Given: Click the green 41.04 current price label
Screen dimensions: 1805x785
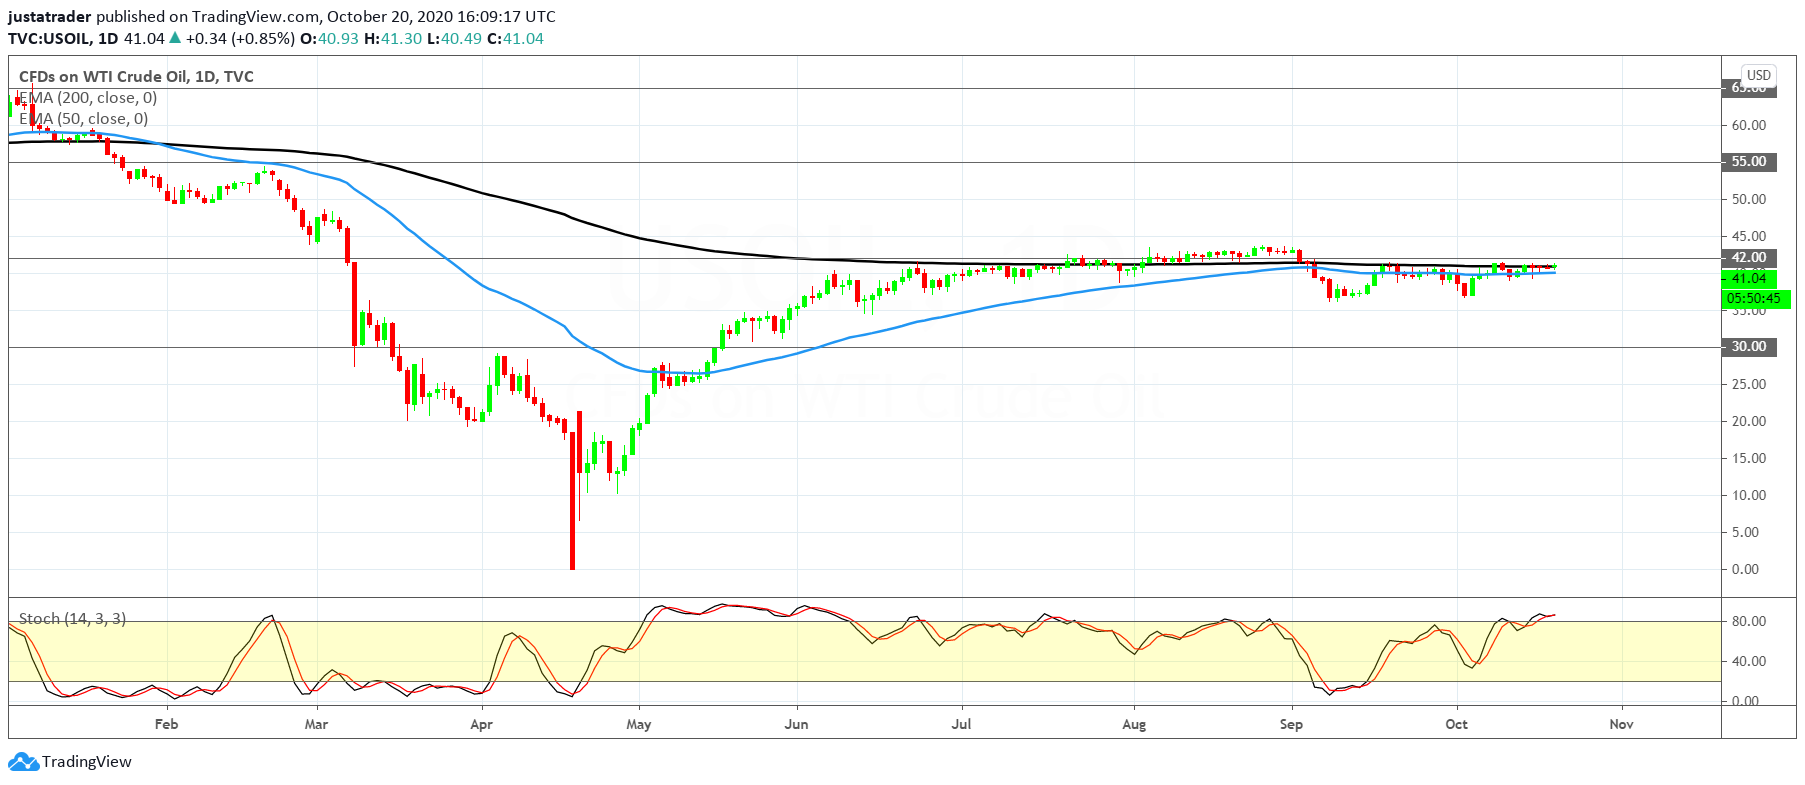Looking at the screenshot, I should (1749, 279).
